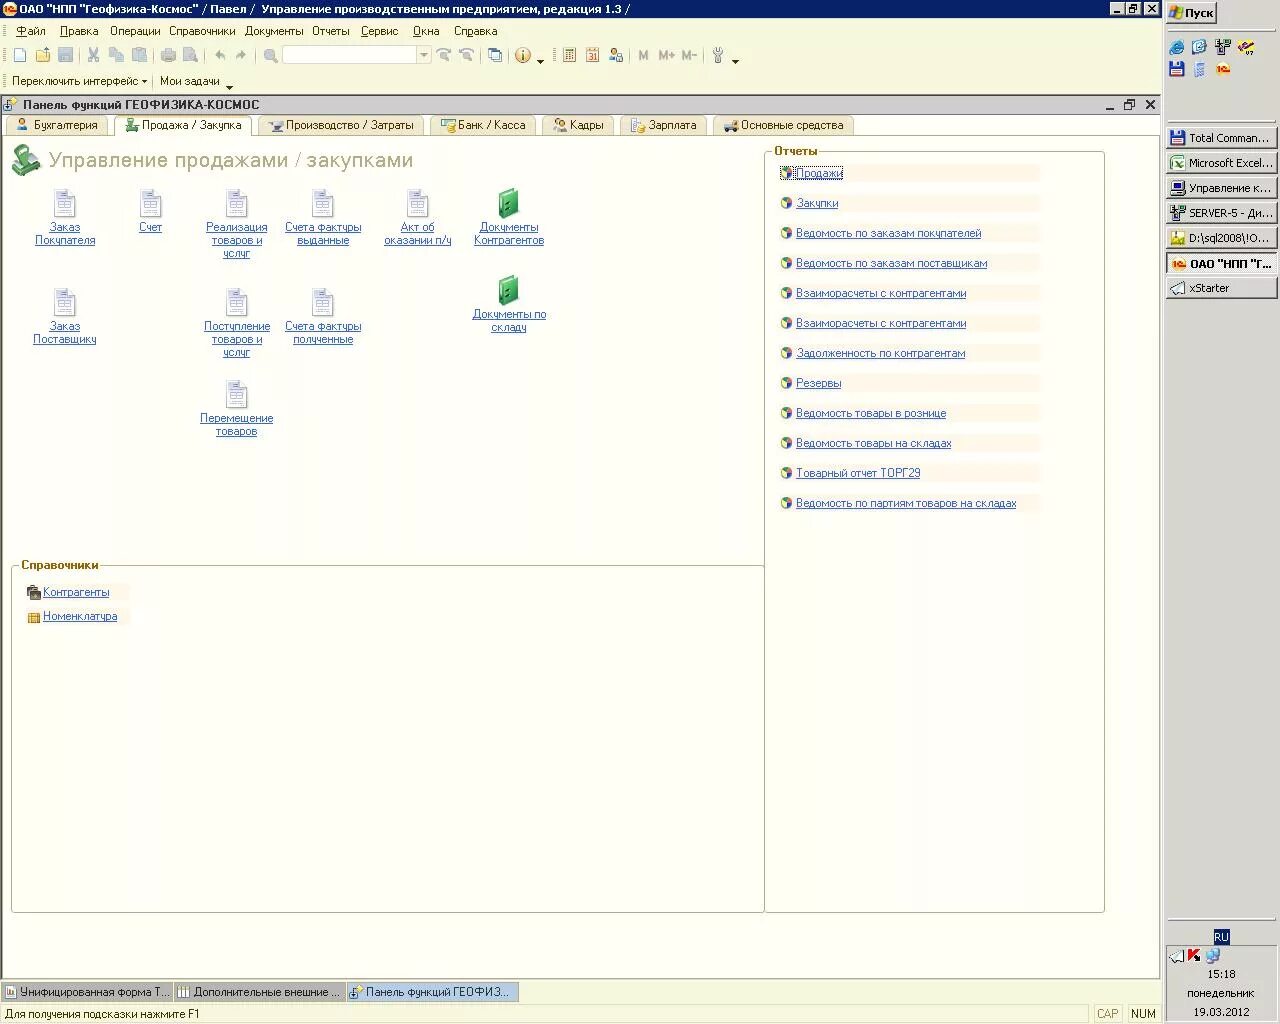Switch to the Кадры tab
Viewport: 1280px width, 1024px height.
click(x=578, y=125)
